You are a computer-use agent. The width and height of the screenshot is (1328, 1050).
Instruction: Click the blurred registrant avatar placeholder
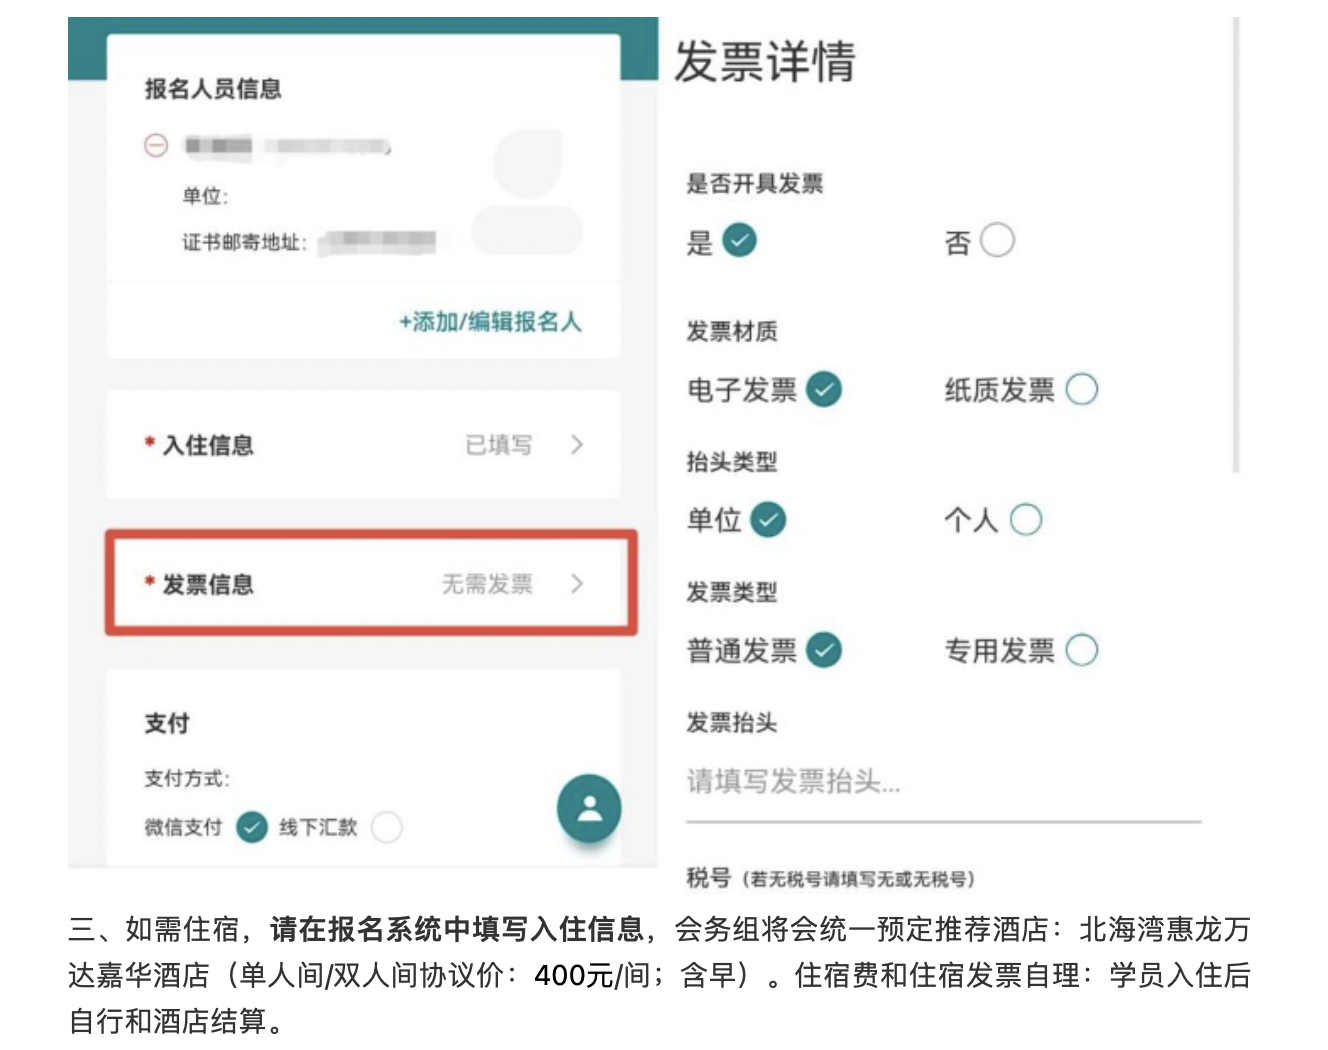[527, 192]
